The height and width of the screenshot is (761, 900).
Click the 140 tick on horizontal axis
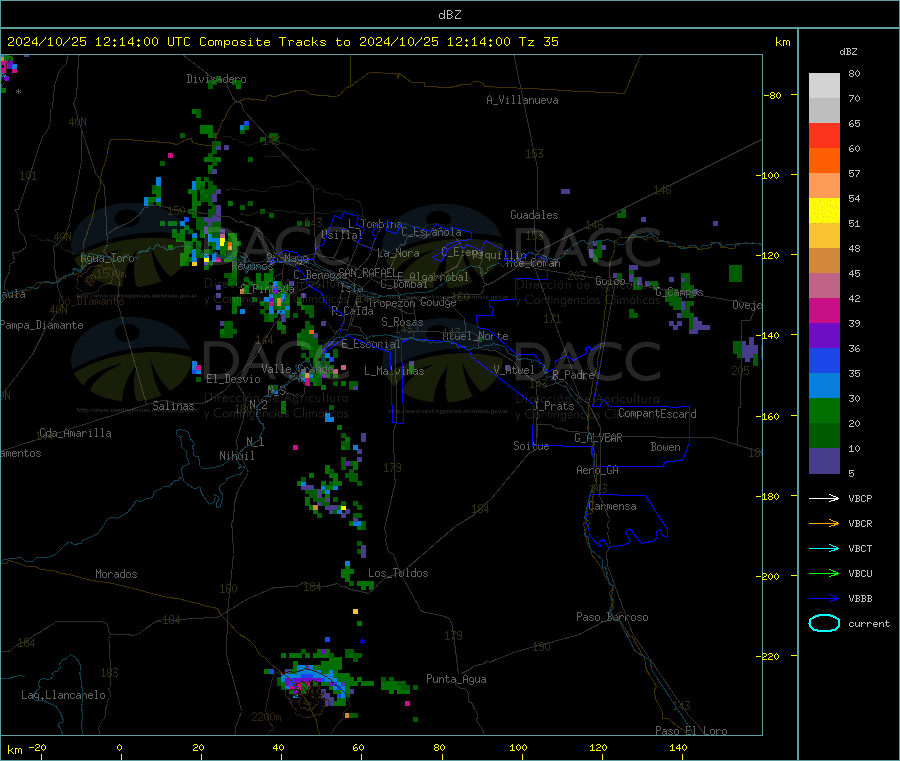coord(678,747)
